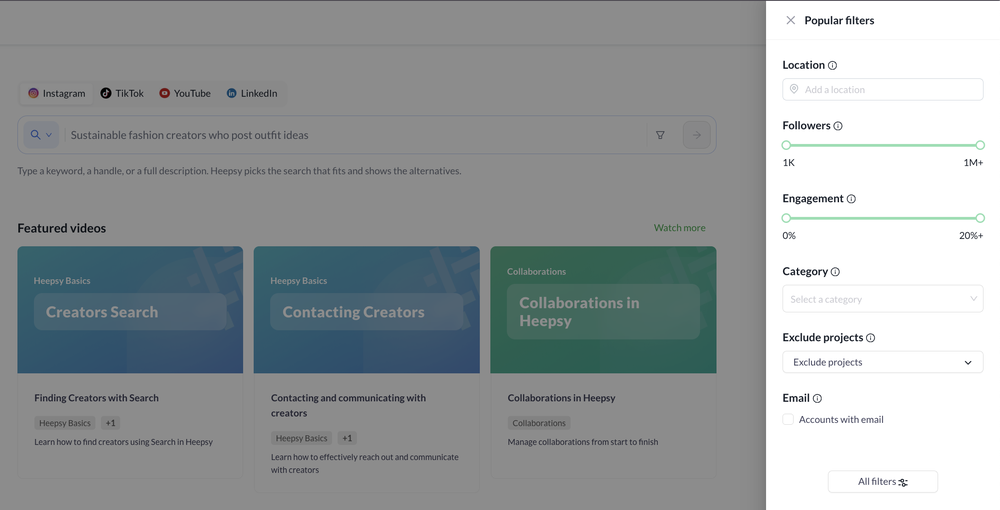Click the Followers minimum slider handle at 1K

[x=786, y=145]
